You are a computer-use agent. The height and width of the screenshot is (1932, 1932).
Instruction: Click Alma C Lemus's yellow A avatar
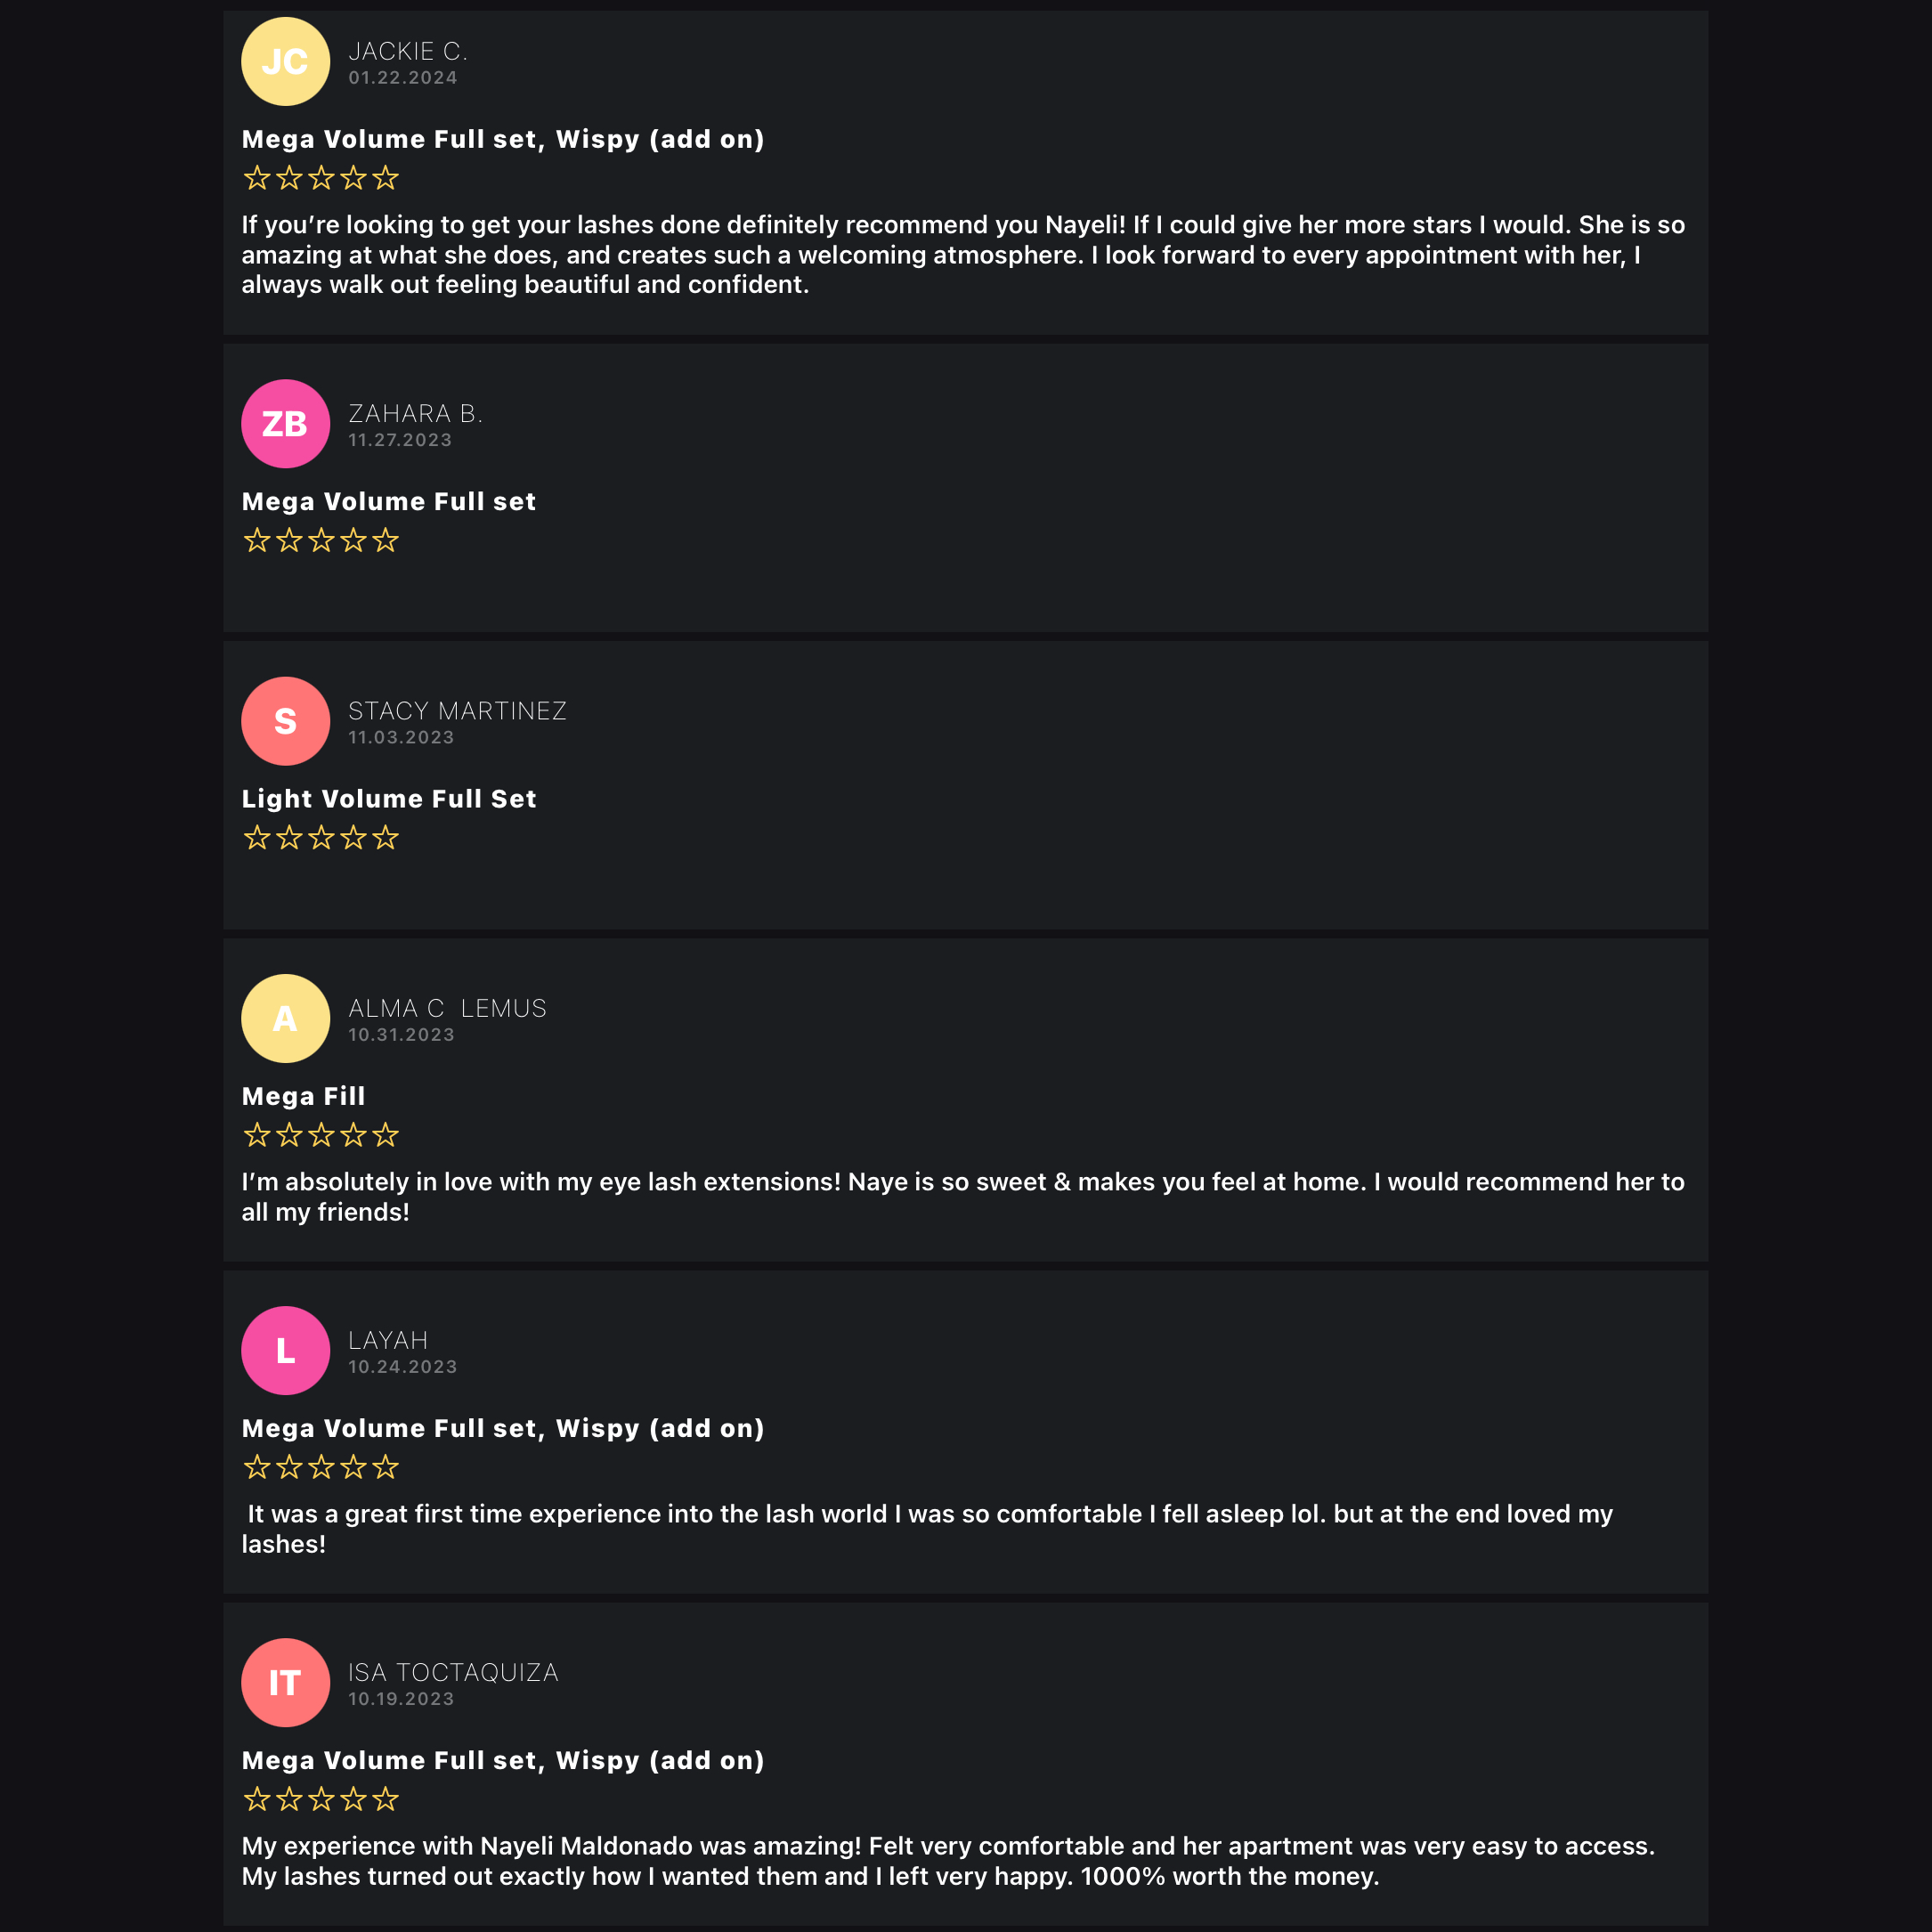tap(285, 1018)
